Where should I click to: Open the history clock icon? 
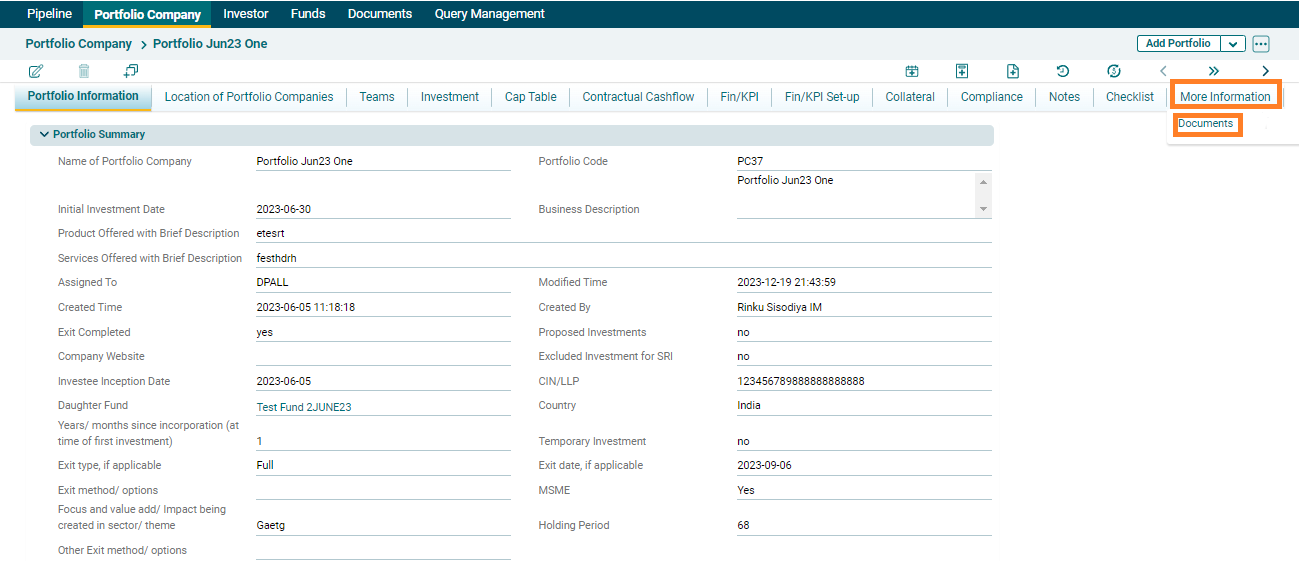tap(1063, 71)
